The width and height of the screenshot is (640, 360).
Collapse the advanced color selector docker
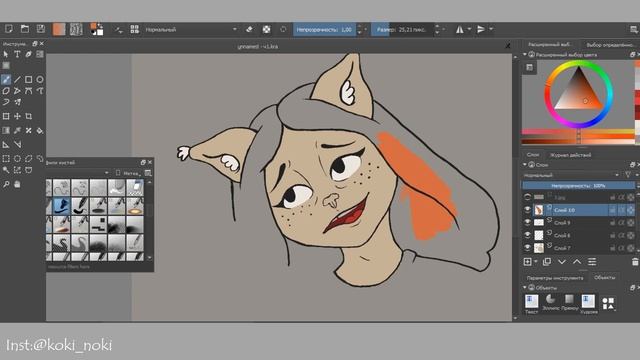(525, 54)
